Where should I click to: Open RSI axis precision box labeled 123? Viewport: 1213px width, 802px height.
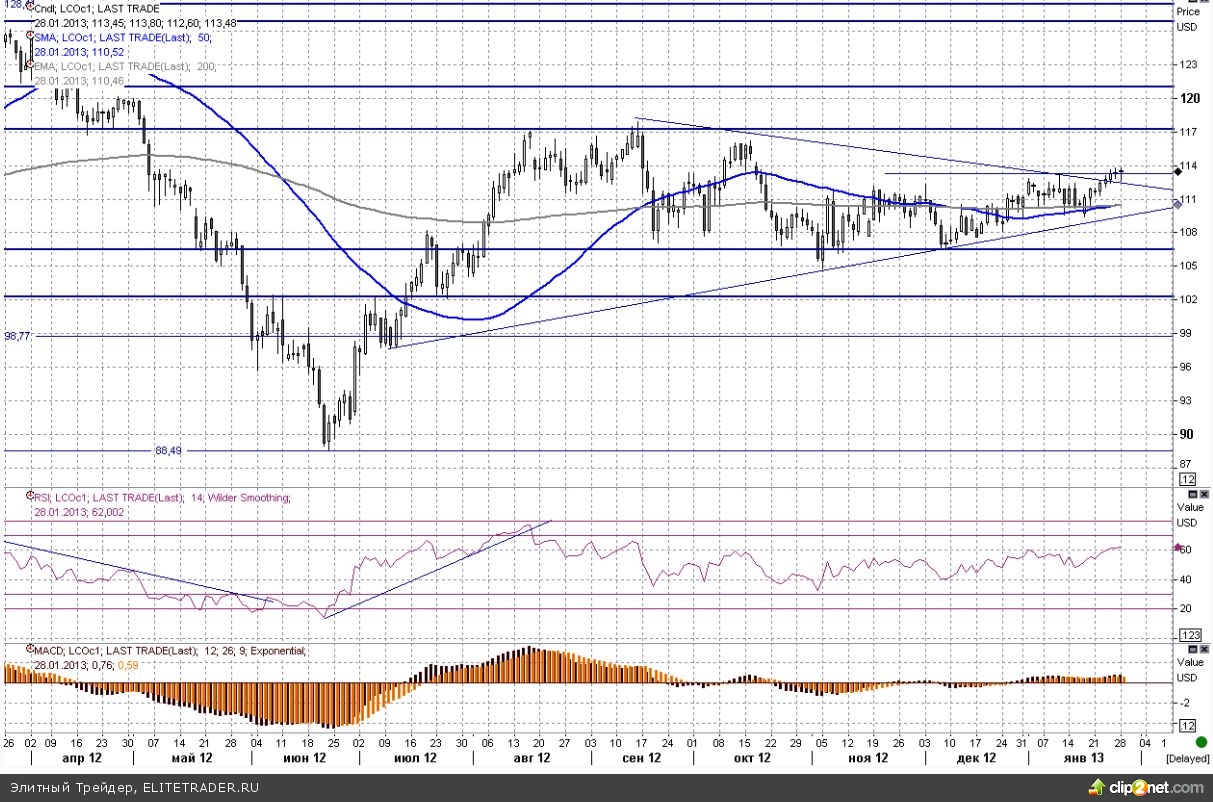[1190, 635]
